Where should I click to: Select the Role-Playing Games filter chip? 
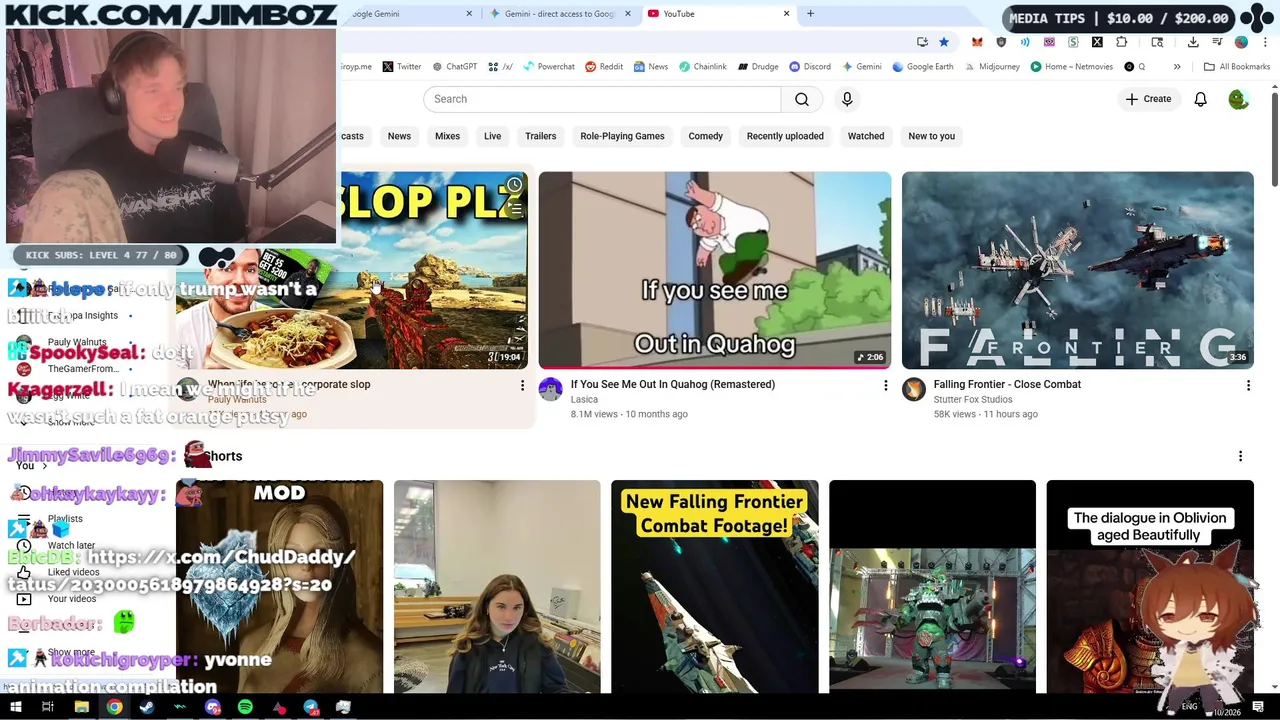point(622,136)
